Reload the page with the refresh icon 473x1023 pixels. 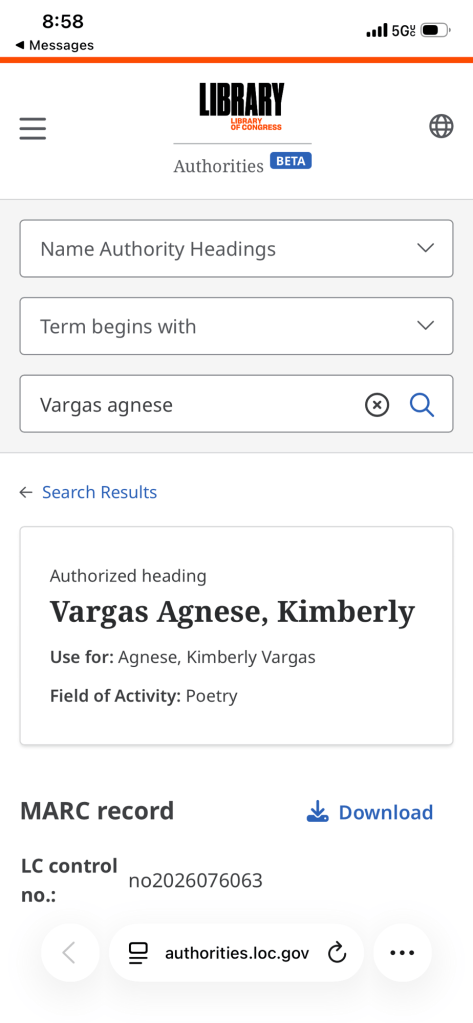[x=337, y=953]
